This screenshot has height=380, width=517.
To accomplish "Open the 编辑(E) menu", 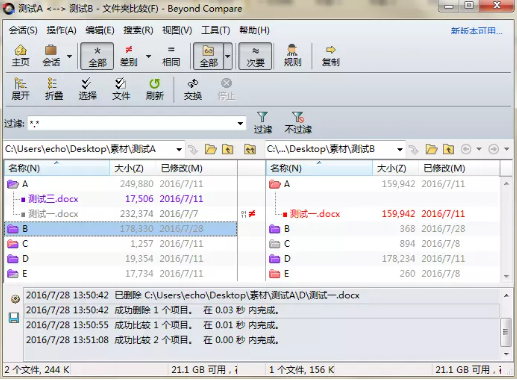I will coord(100,30).
